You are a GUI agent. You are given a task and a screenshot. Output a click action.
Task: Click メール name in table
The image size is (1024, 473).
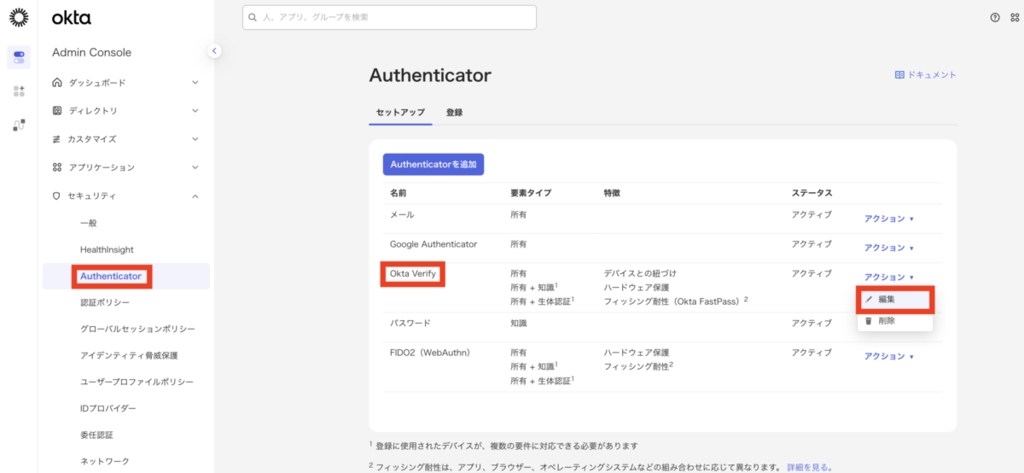coord(402,214)
